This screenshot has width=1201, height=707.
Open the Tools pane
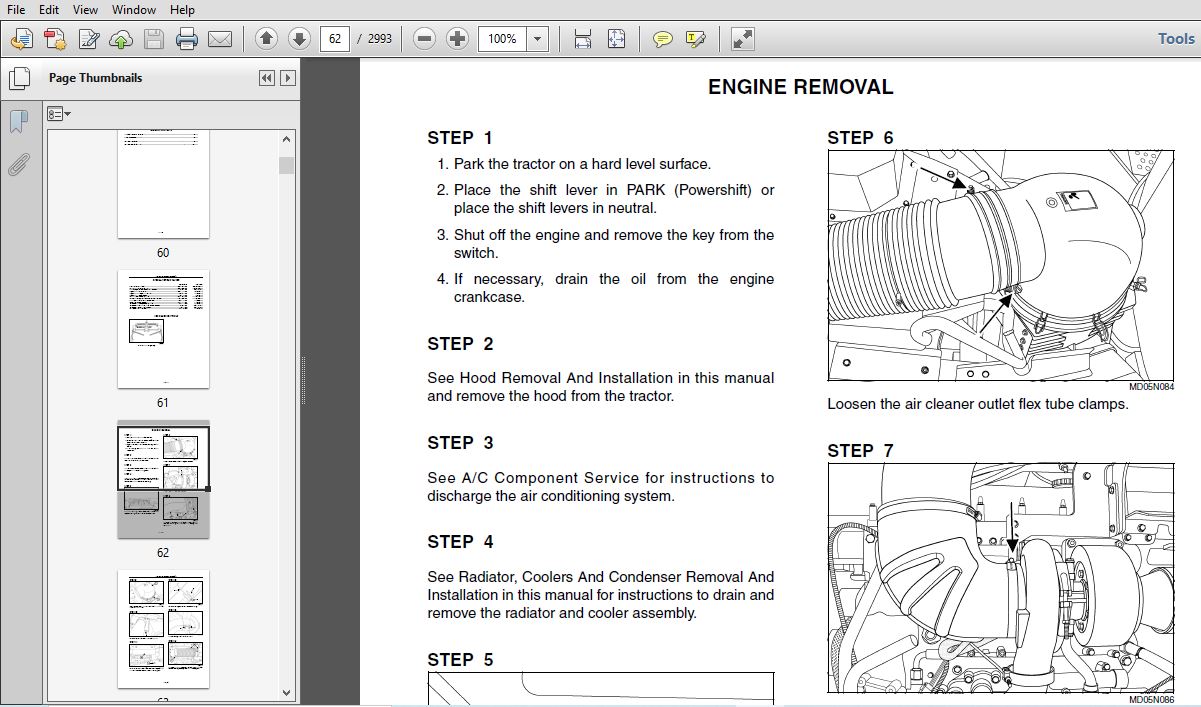click(1176, 38)
